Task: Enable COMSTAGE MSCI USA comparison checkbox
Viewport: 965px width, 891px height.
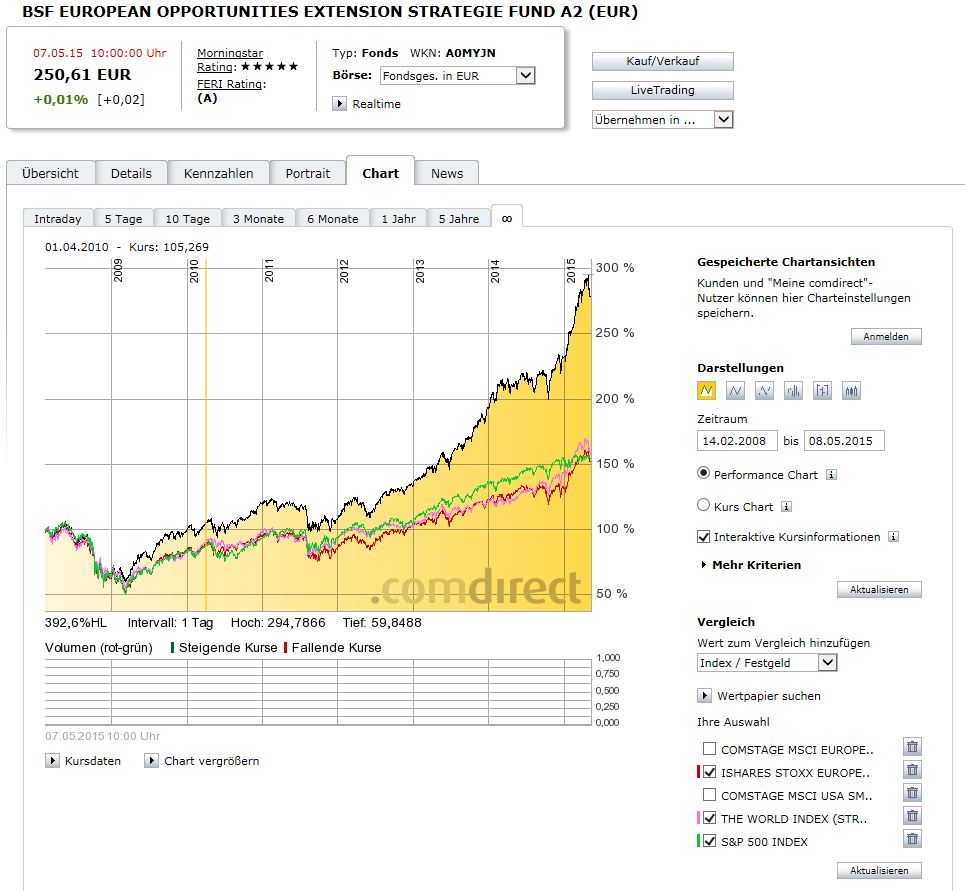Action: tap(709, 795)
